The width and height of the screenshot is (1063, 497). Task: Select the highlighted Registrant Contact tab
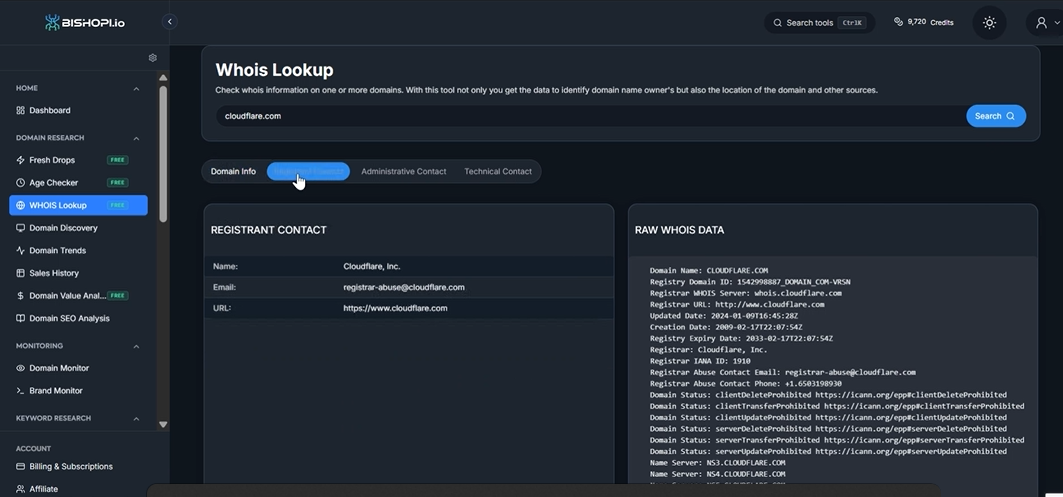tap(308, 172)
